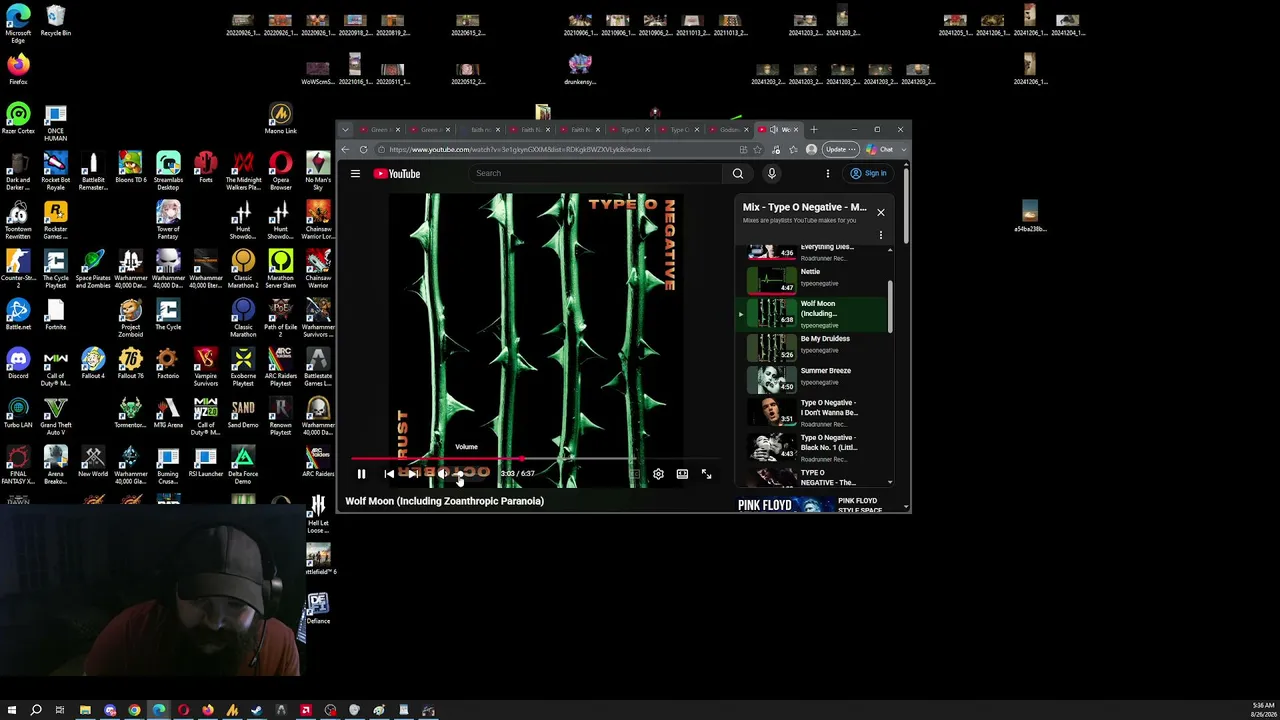Open the YouTube guide hamburger menu
The width and height of the screenshot is (1280, 720).
point(355,173)
